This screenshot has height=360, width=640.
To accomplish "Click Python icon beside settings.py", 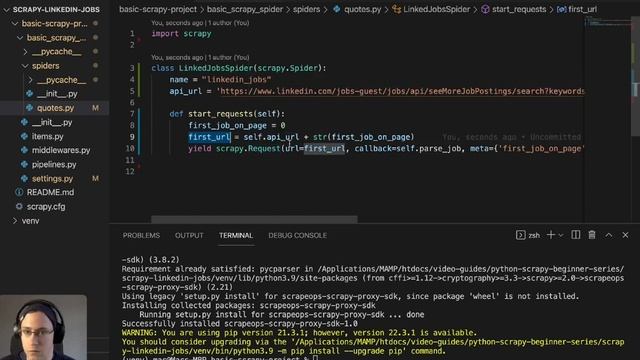I will pyautogui.click(x=24, y=178).
